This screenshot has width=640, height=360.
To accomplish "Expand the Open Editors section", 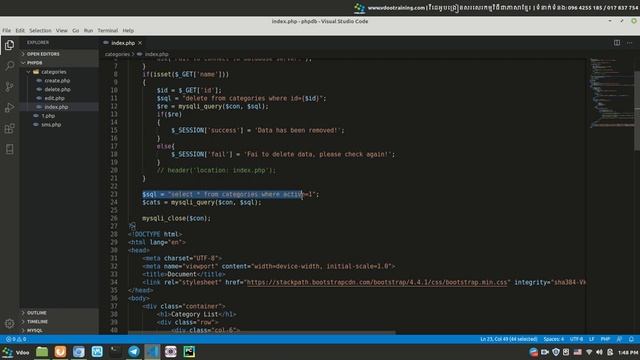I will [59, 54].
